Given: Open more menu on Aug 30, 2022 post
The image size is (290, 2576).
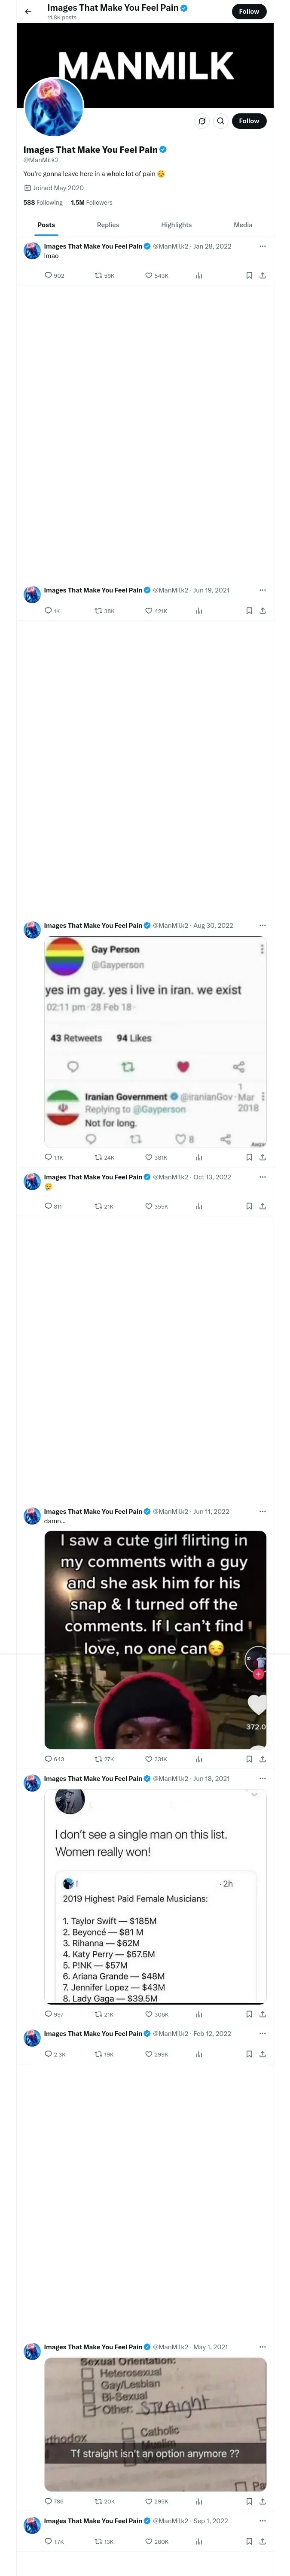Looking at the screenshot, I should point(262,925).
